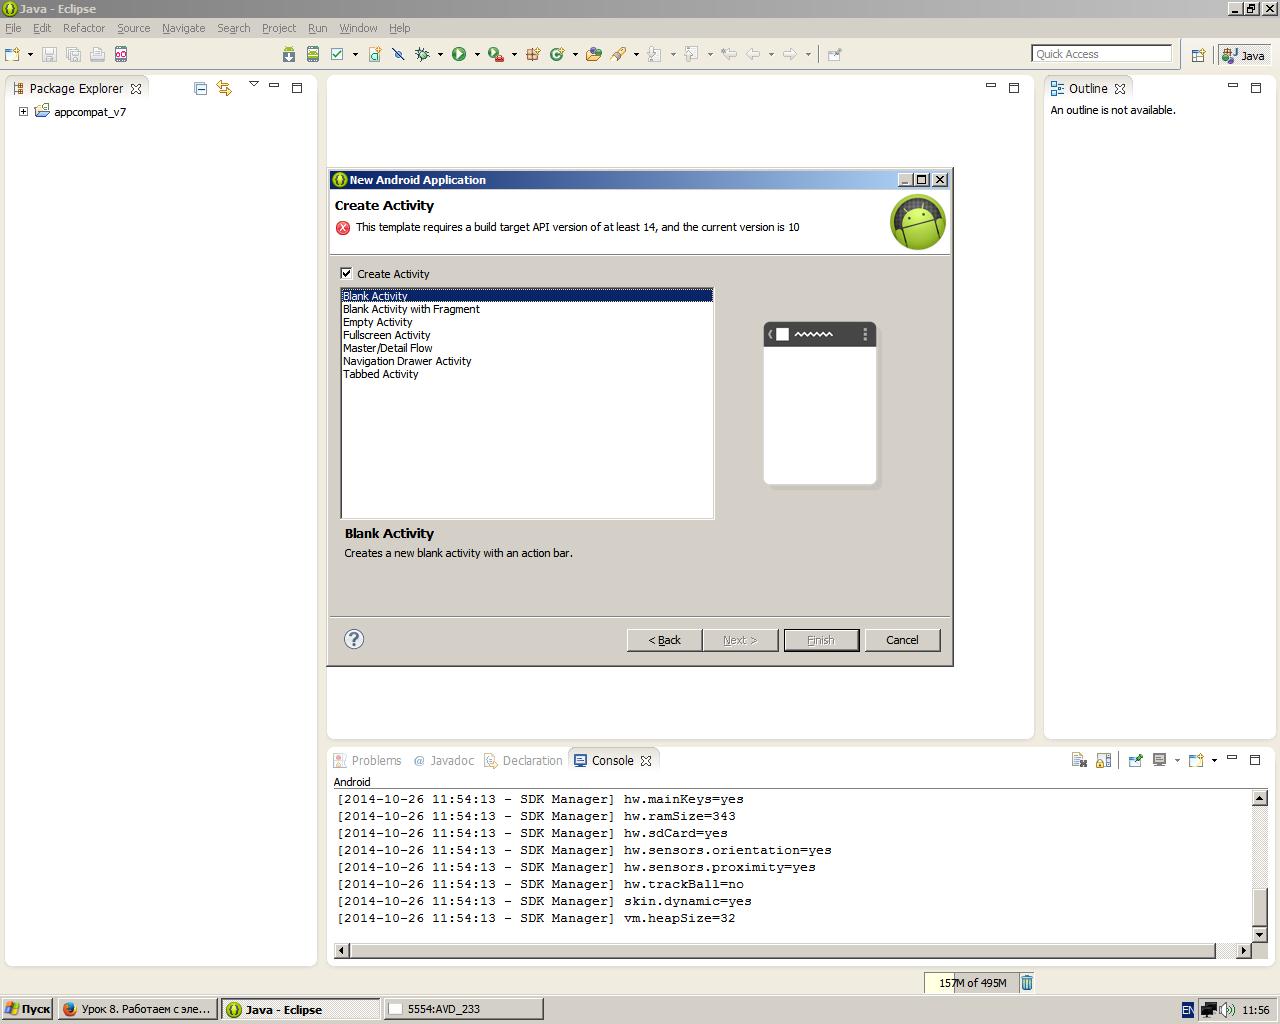Click the Pin Console icon

tap(1135, 760)
